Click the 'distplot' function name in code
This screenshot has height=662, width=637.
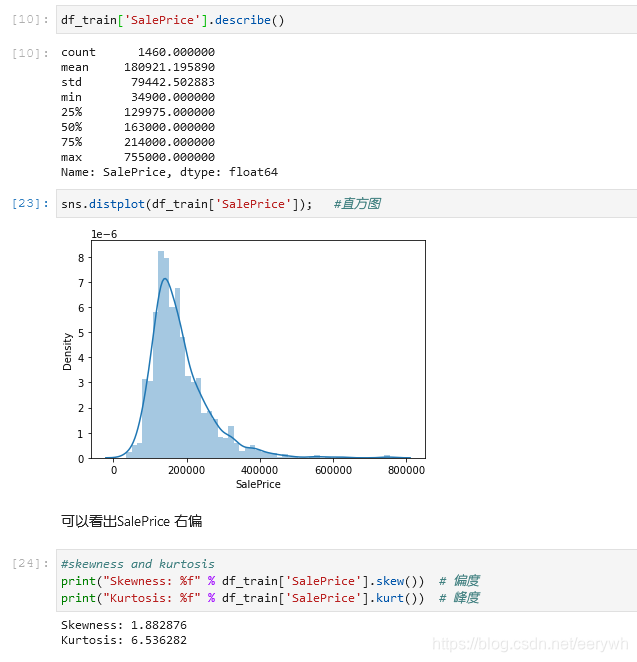coord(117,204)
